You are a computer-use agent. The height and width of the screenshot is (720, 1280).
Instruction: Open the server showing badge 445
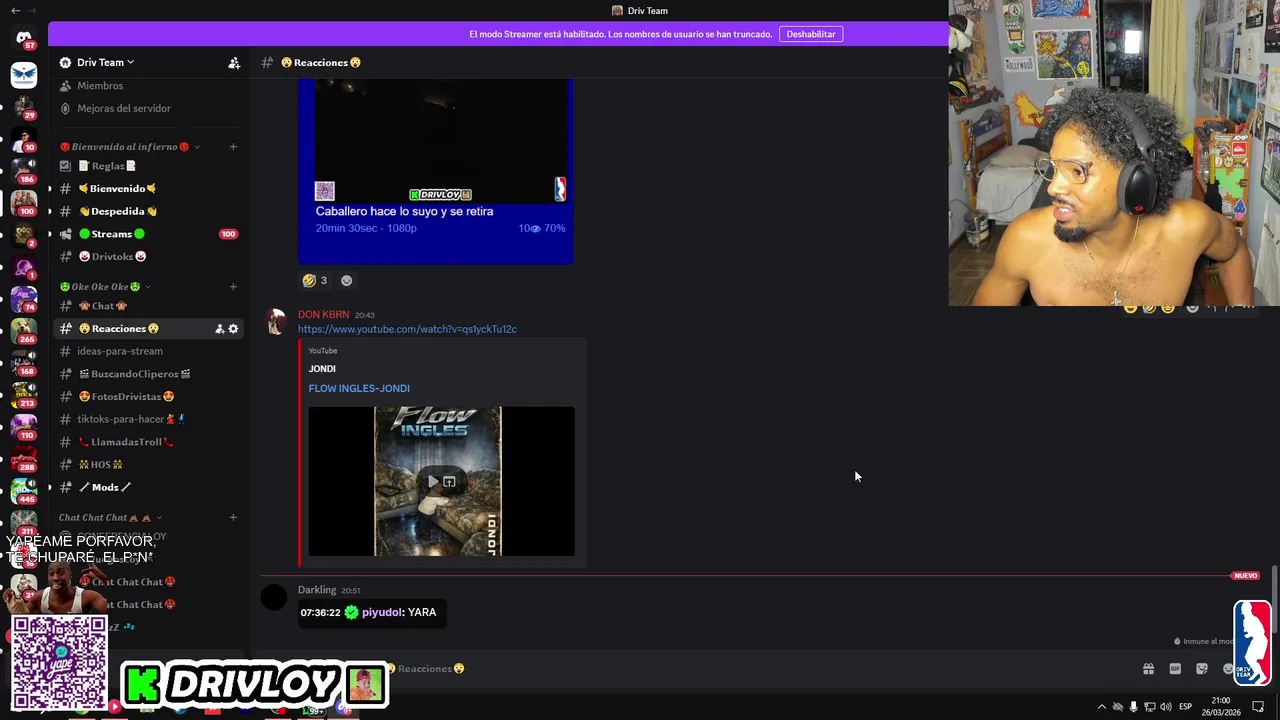24,491
